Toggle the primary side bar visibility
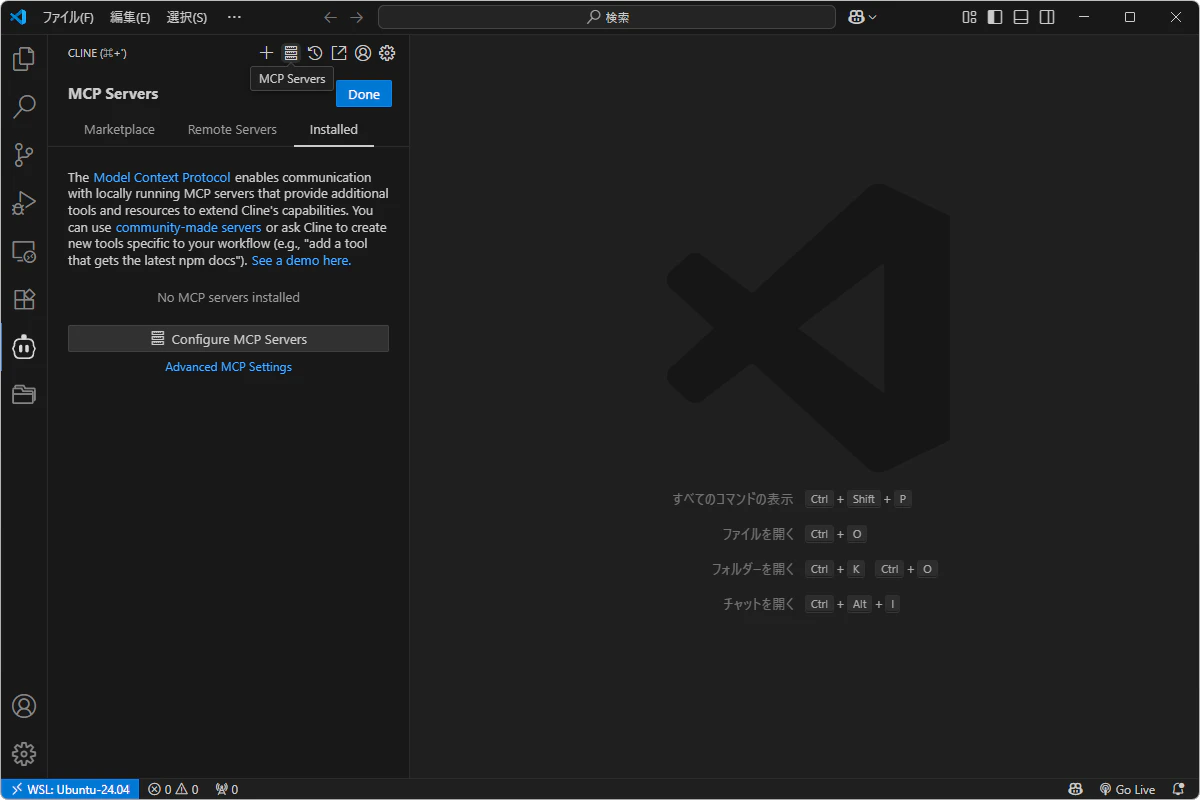1200x800 pixels. (x=995, y=17)
